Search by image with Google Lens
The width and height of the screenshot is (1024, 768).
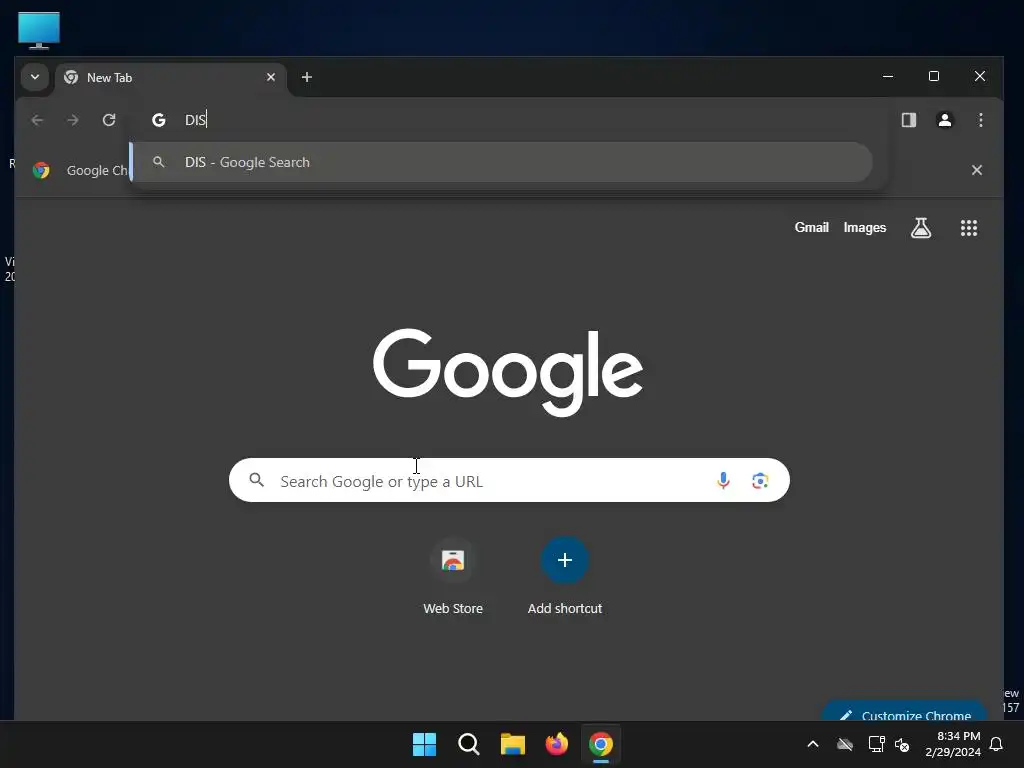click(x=760, y=481)
